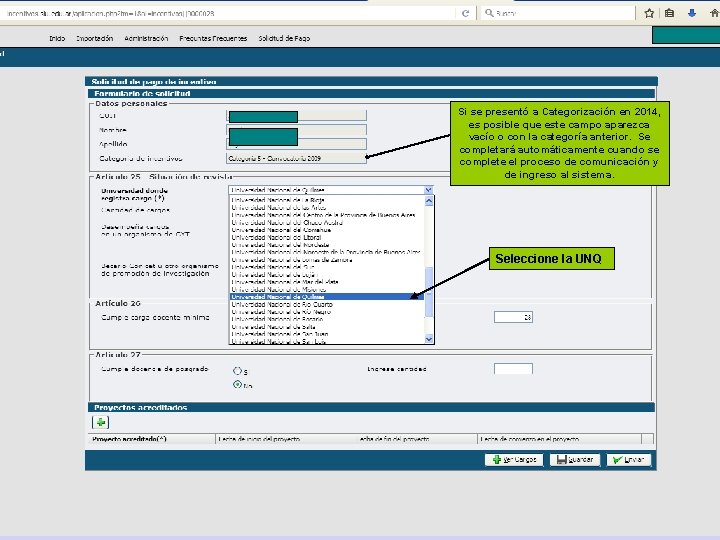Collapse the Universidad donde registra cargo dropdown
The height and width of the screenshot is (540, 720).
point(428,190)
